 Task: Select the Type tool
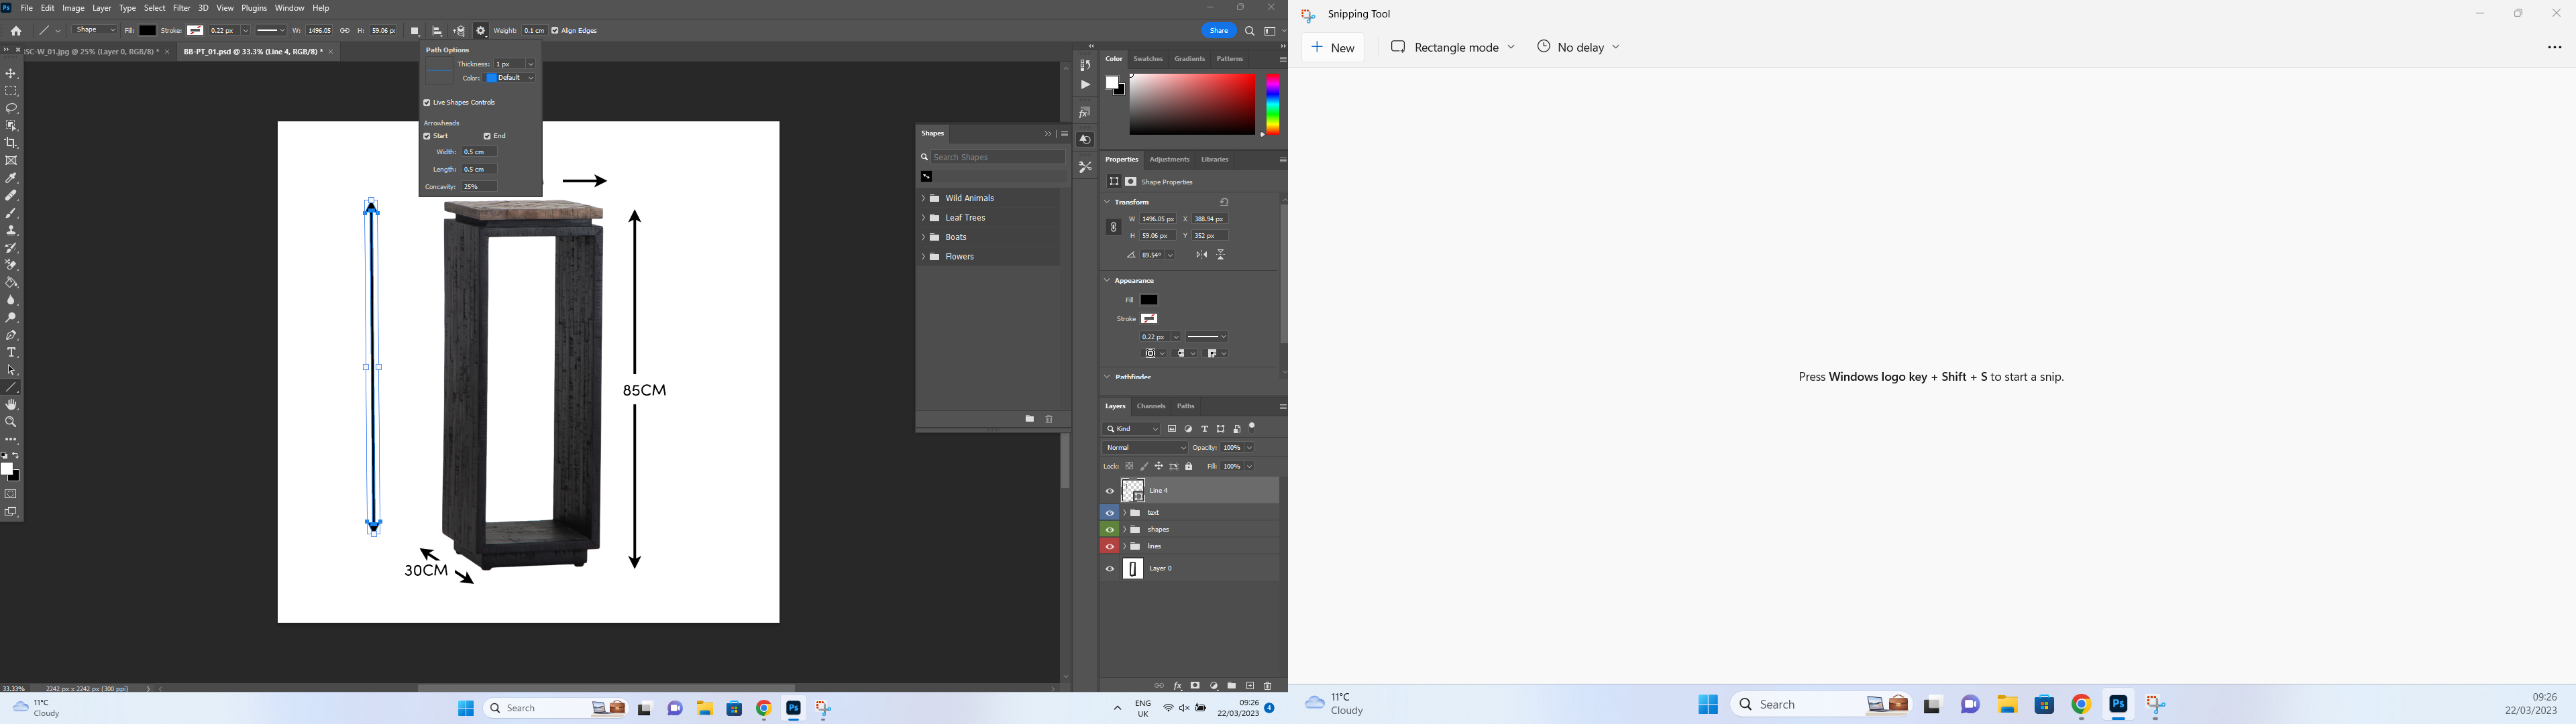pos(11,352)
